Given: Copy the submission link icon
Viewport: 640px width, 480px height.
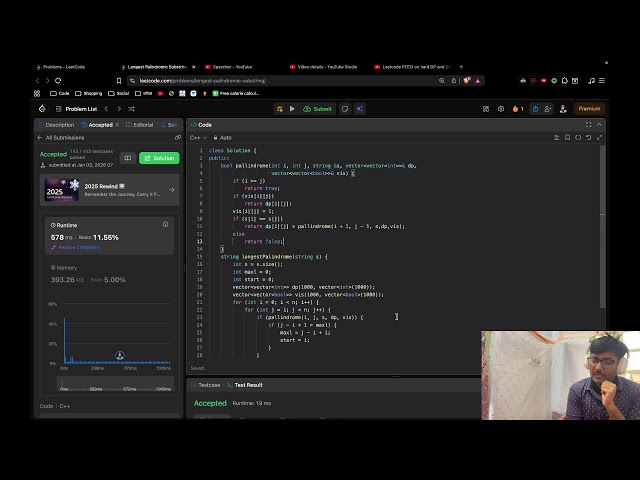Looking at the screenshot, I should point(178,138).
